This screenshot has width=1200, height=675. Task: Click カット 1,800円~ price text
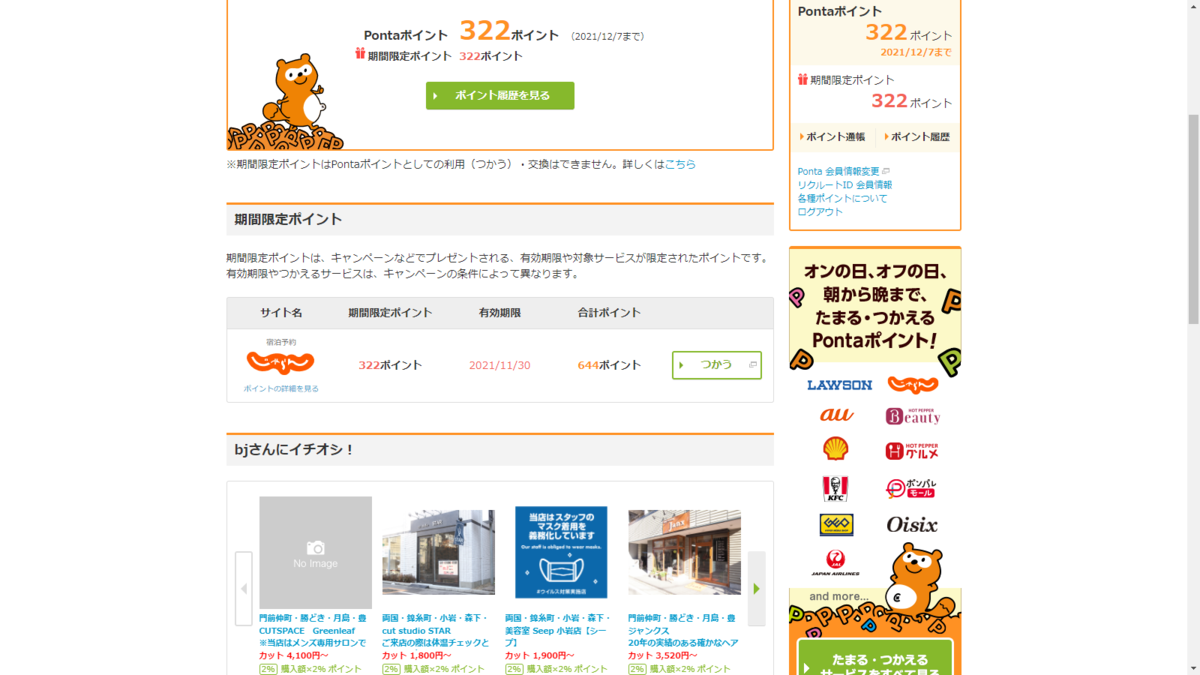click(417, 656)
